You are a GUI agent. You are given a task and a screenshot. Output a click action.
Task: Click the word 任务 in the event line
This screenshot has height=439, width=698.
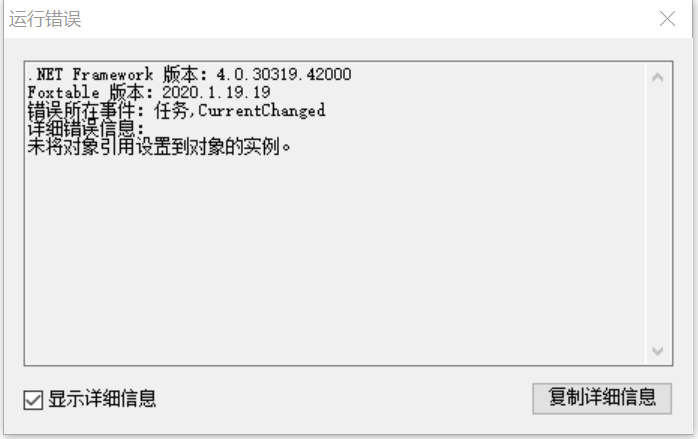[171, 110]
